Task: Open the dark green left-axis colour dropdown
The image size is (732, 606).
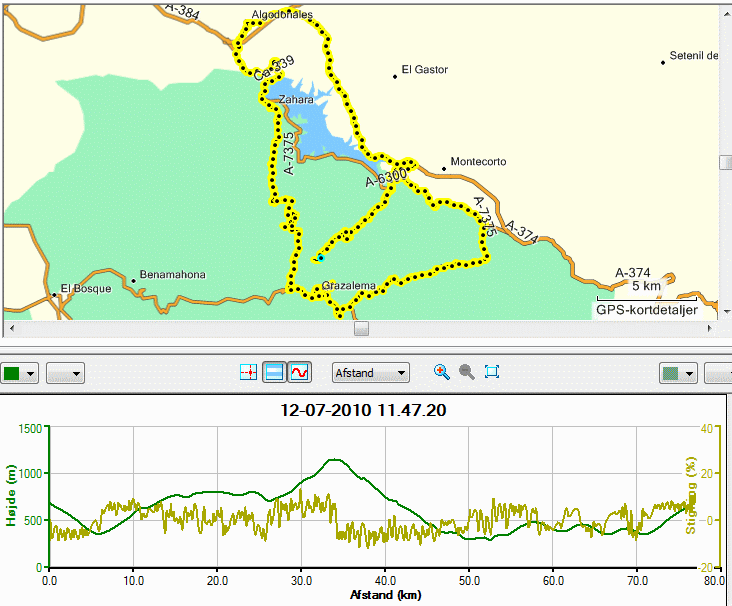Action: 19,373
